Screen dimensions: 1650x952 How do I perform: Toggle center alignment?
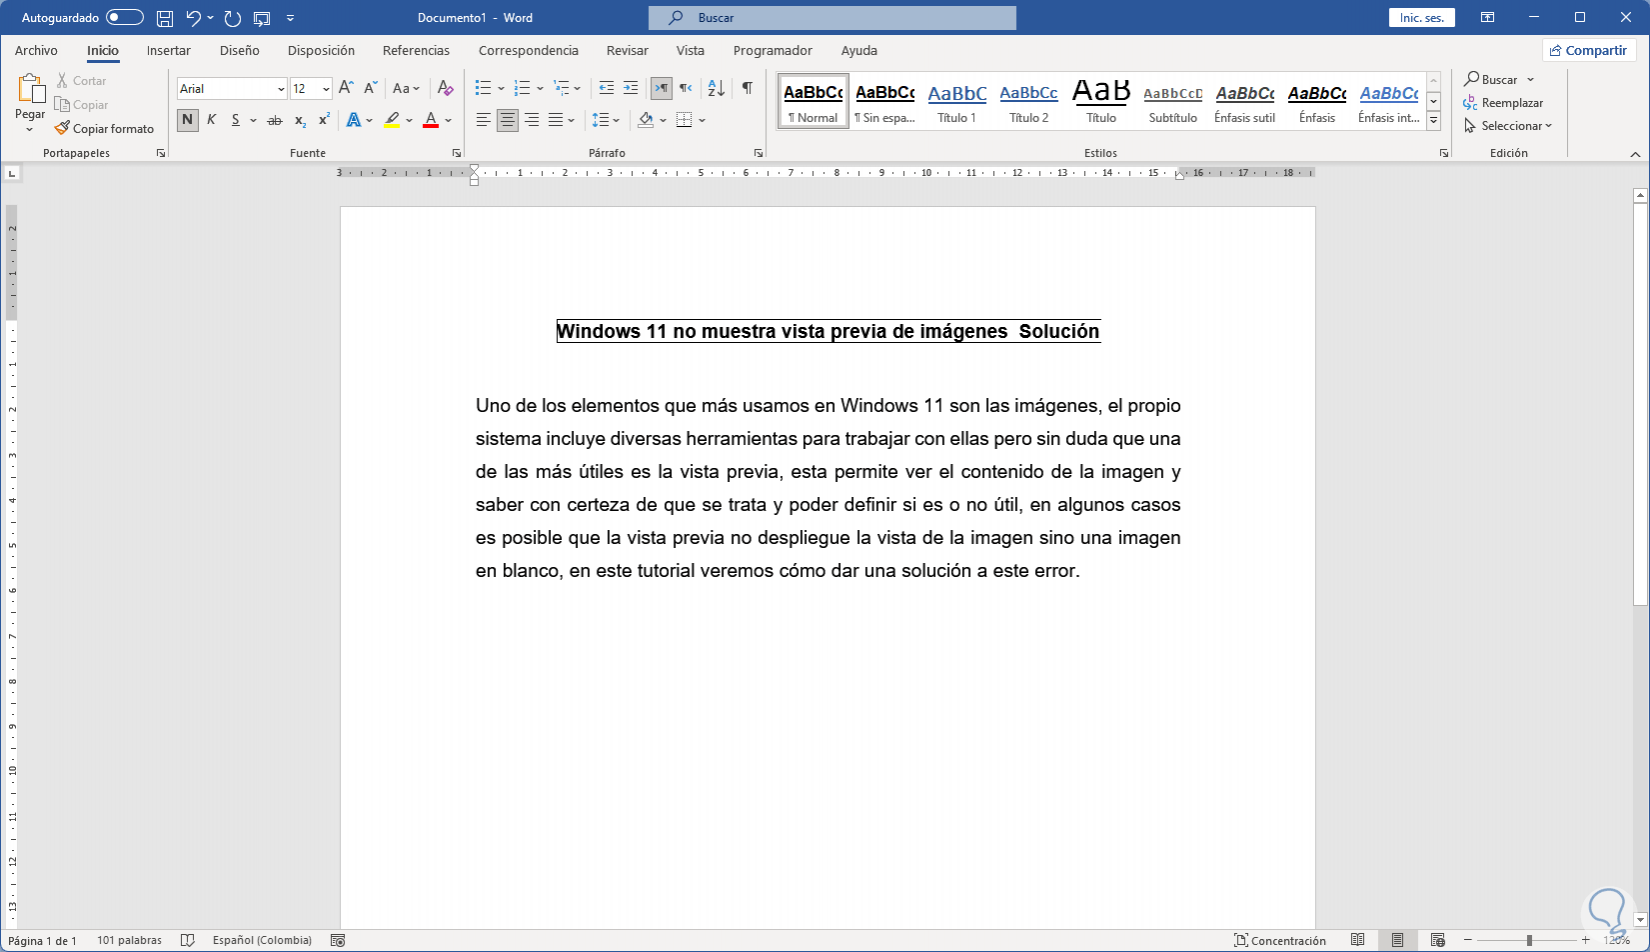point(508,120)
